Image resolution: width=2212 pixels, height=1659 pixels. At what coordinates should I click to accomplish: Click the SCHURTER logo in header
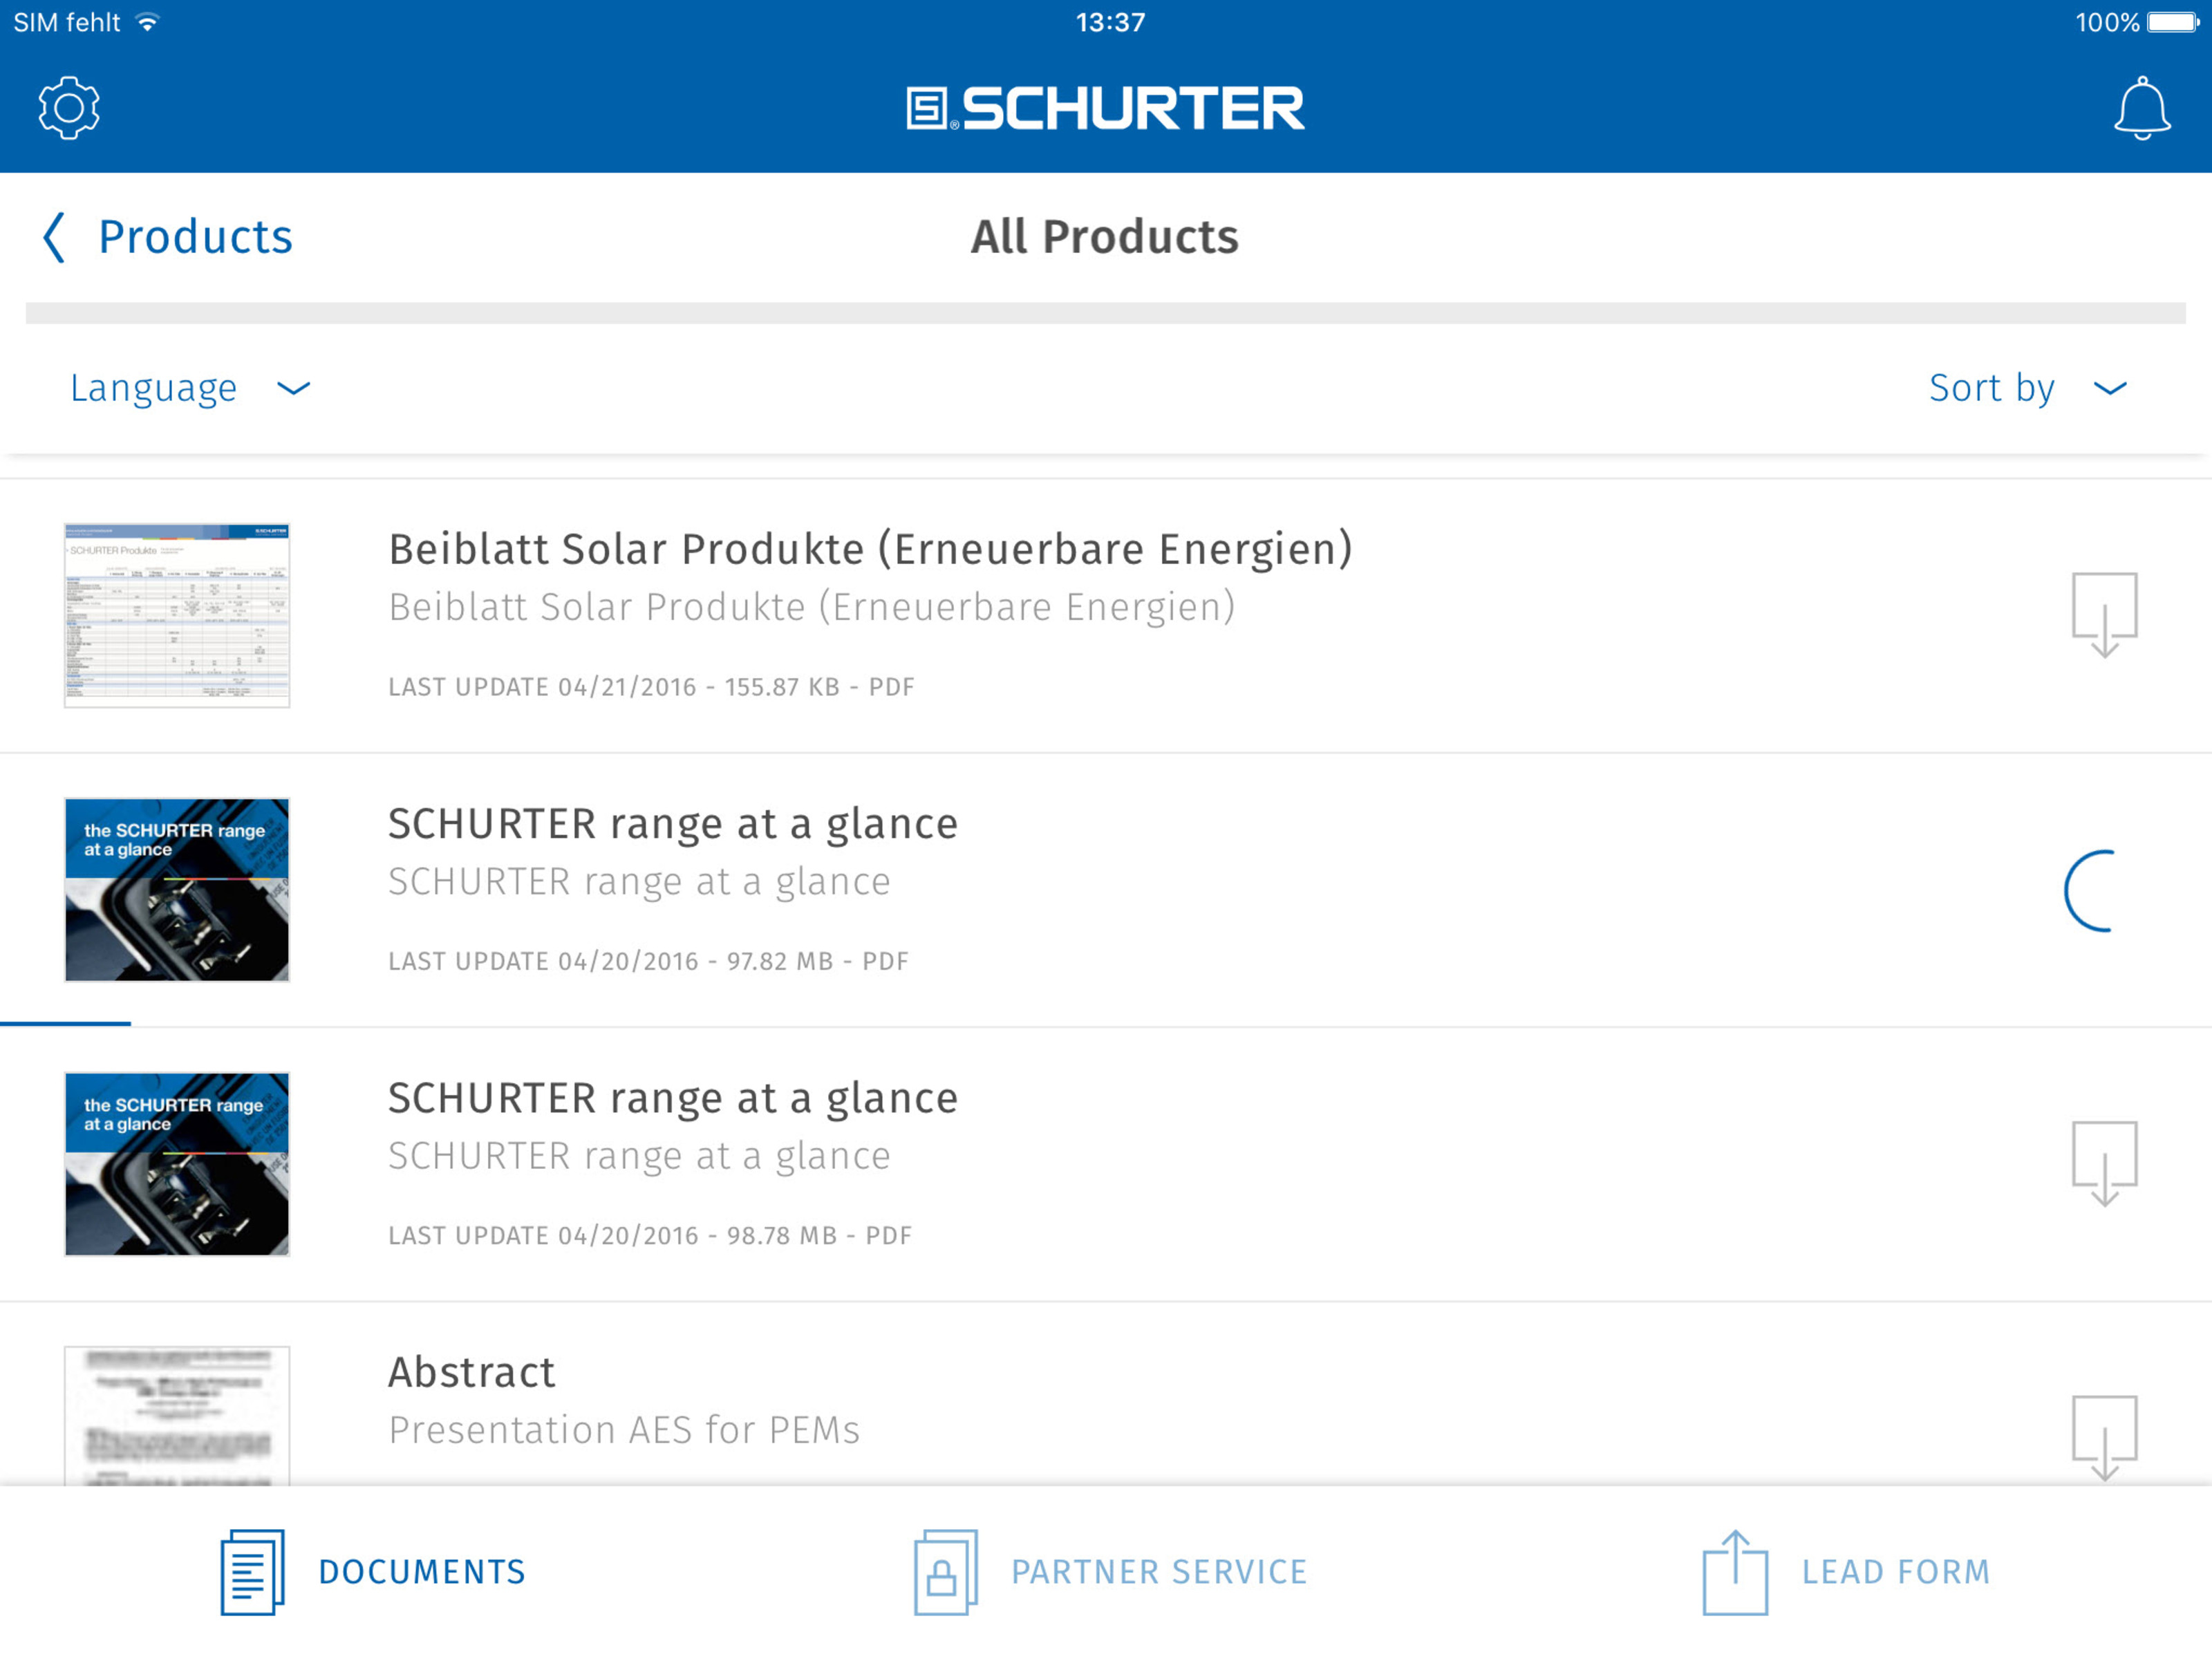point(1105,108)
